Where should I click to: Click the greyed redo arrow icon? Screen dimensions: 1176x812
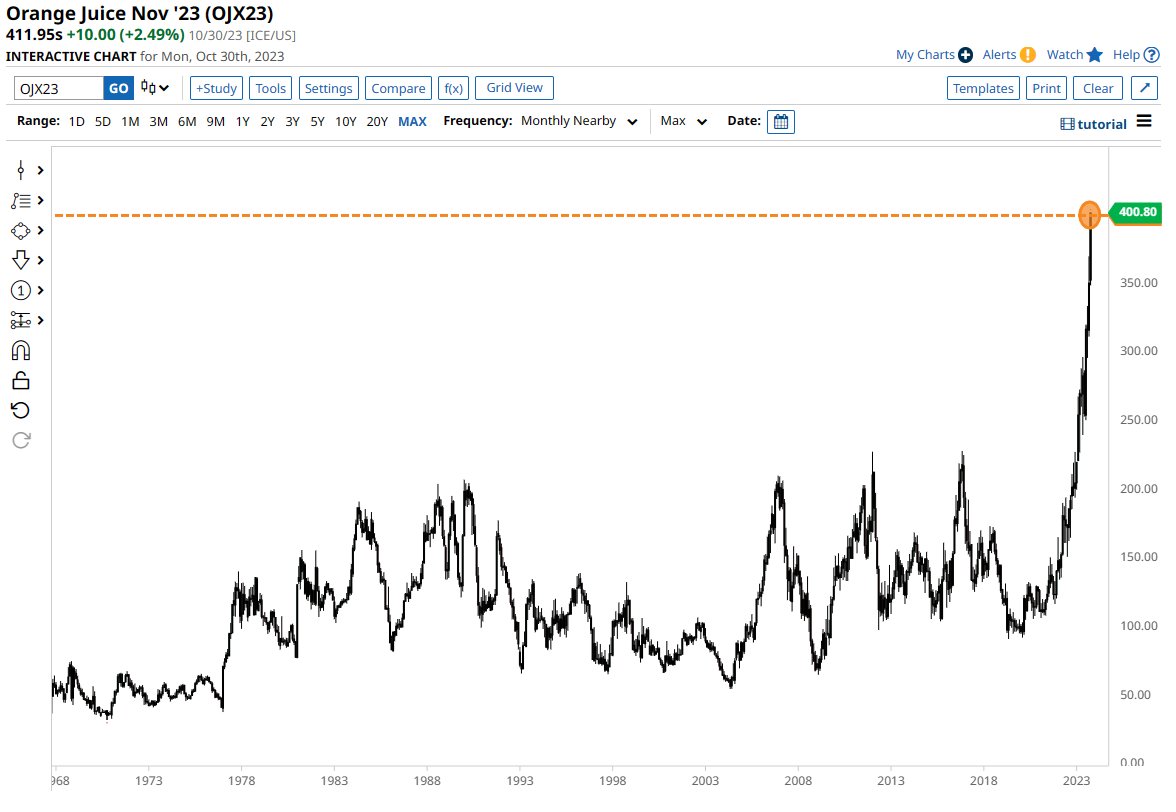click(x=21, y=440)
